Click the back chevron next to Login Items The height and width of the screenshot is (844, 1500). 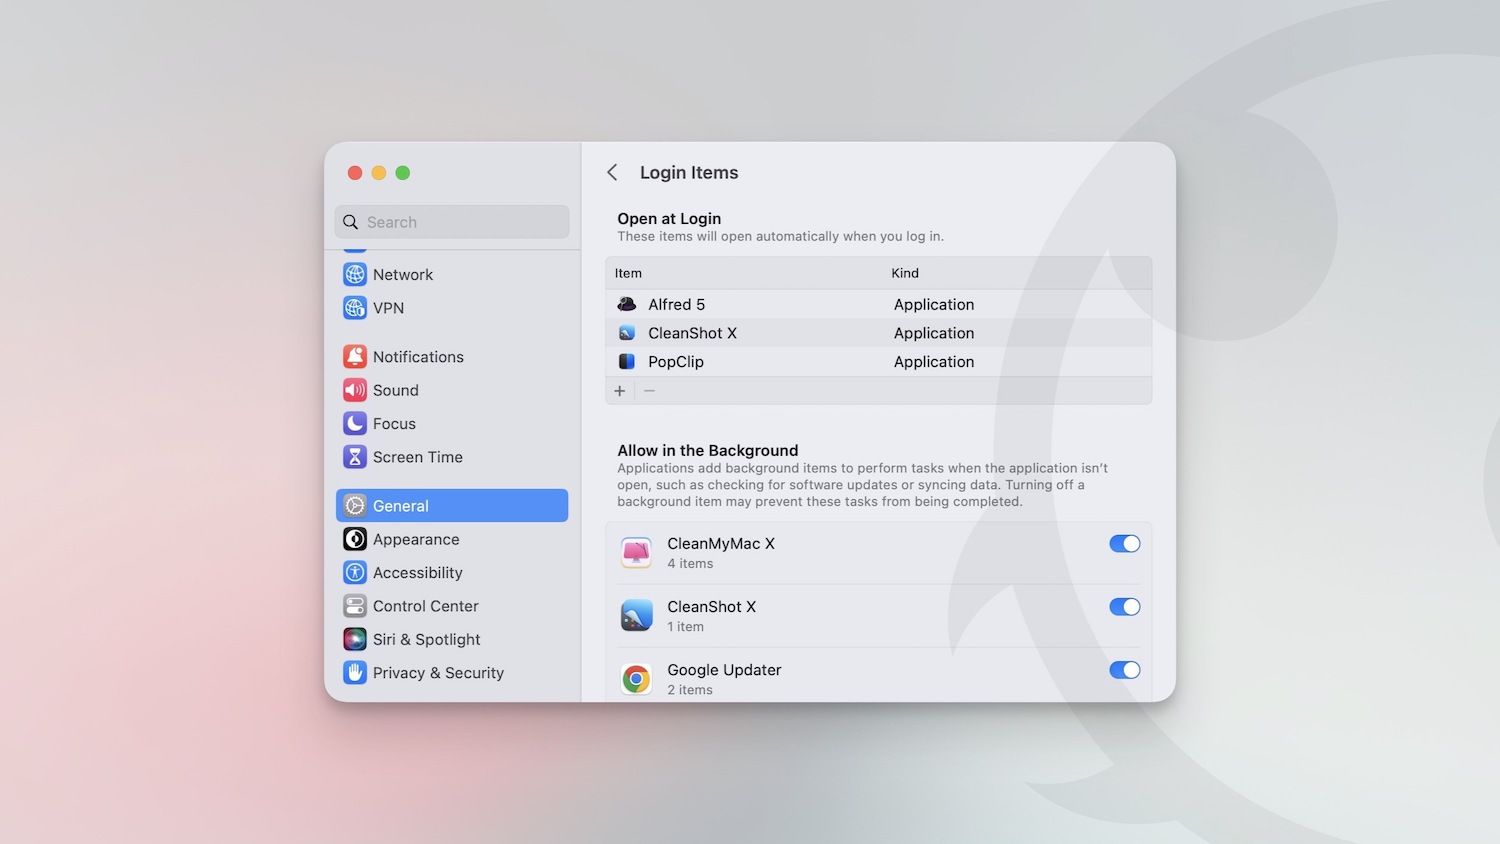tap(612, 172)
